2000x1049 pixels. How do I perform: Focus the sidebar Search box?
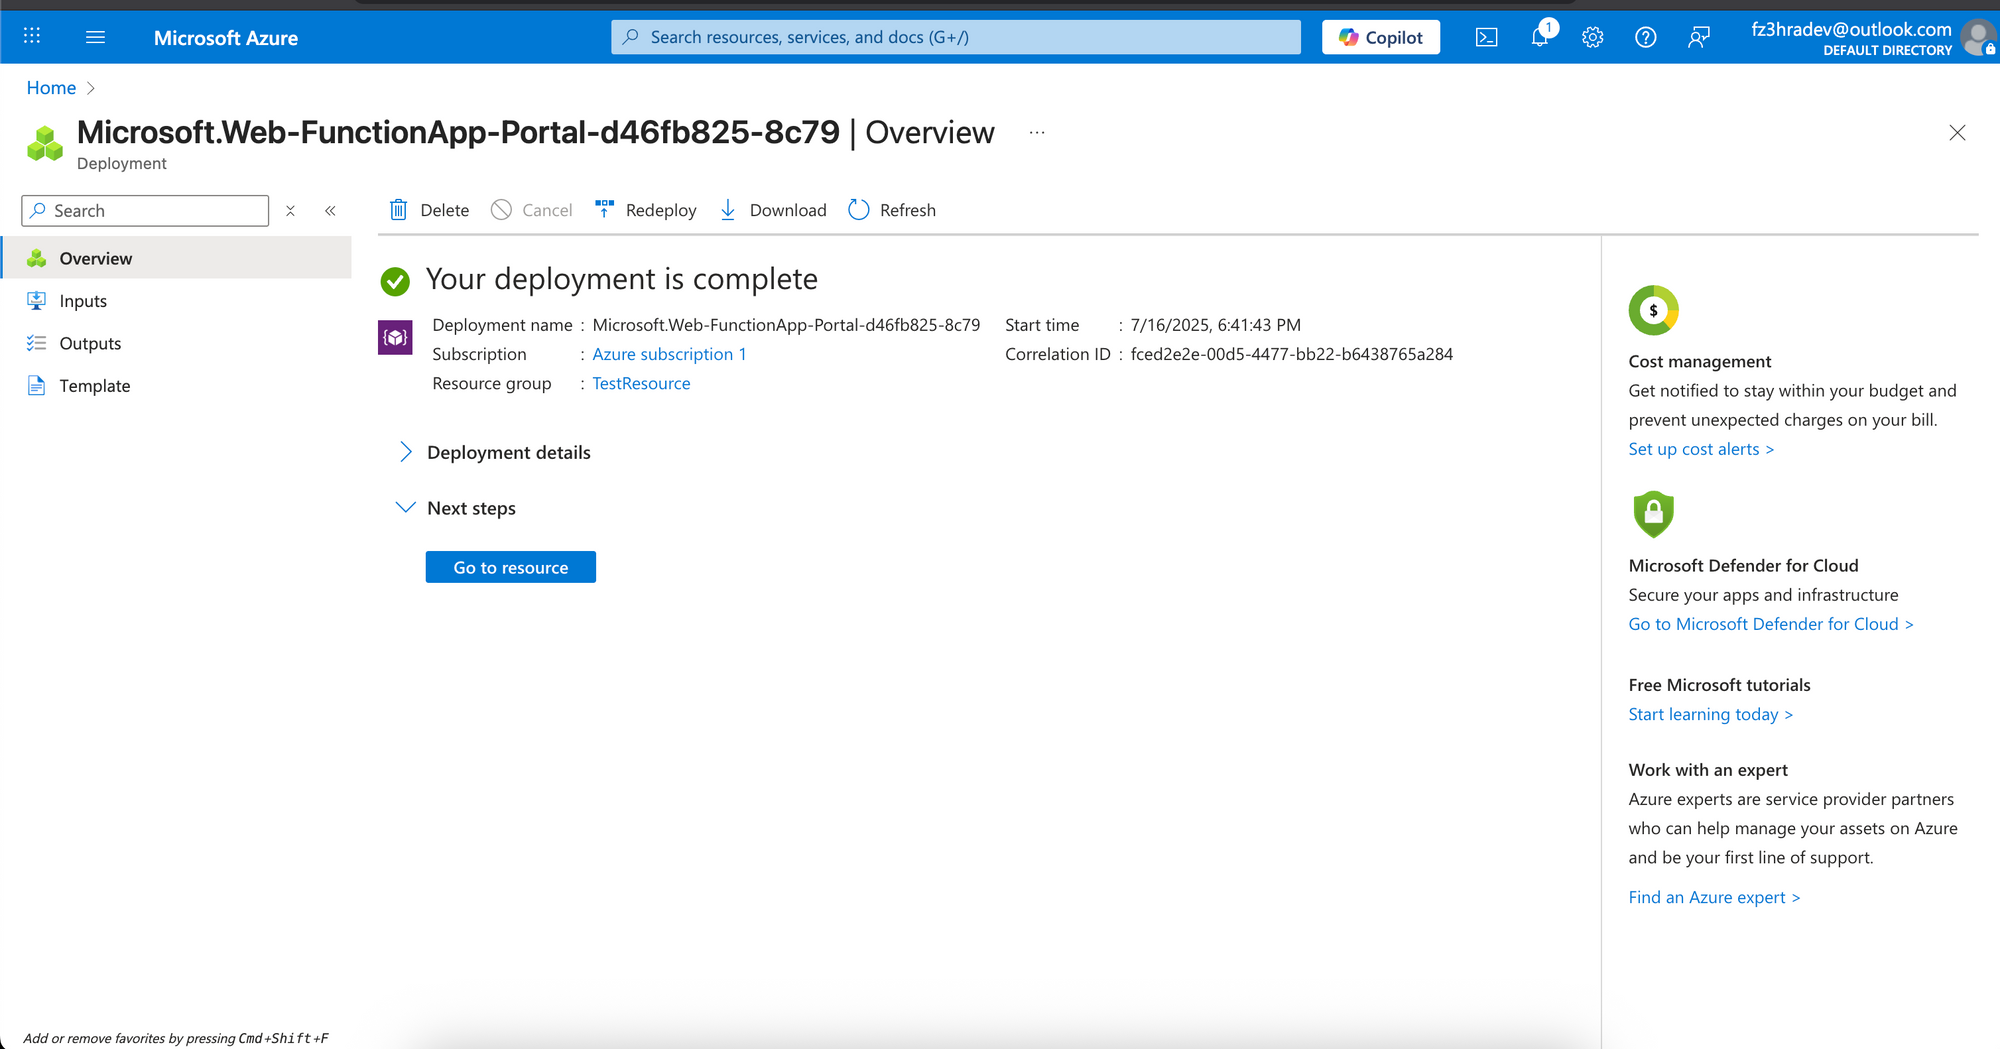tap(145, 211)
